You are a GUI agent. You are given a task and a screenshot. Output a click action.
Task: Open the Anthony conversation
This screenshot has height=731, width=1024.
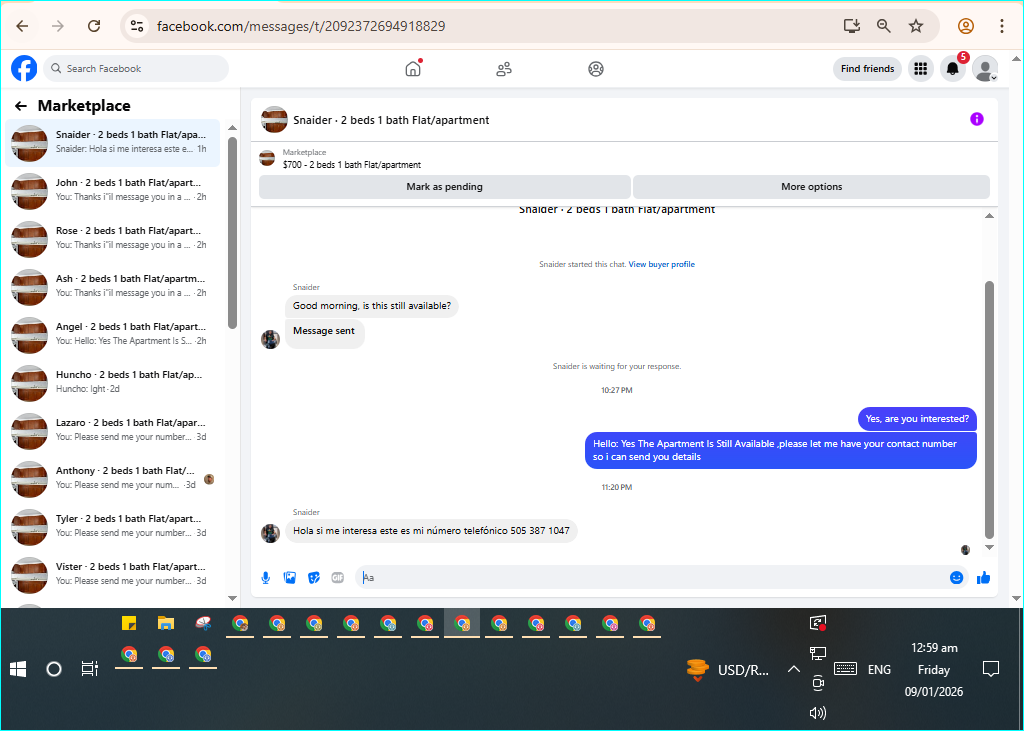click(x=113, y=479)
